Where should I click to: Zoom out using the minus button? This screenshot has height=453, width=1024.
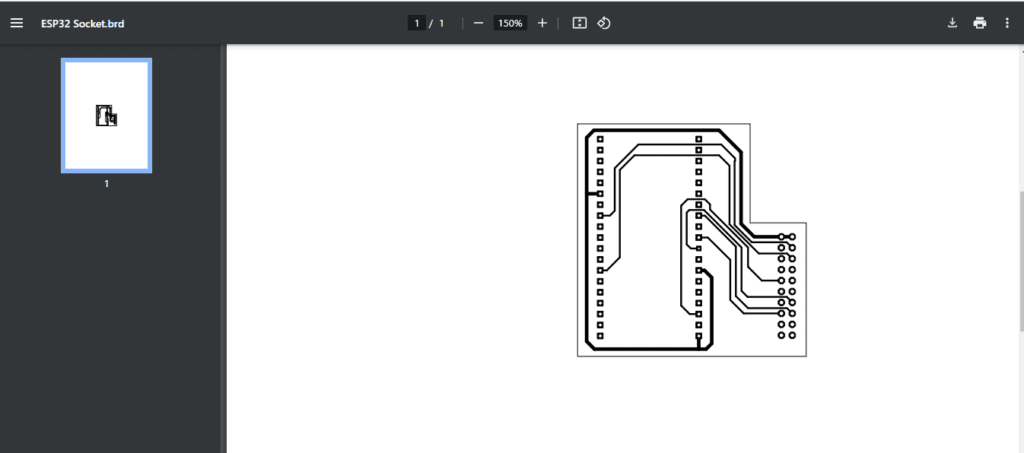[x=478, y=23]
